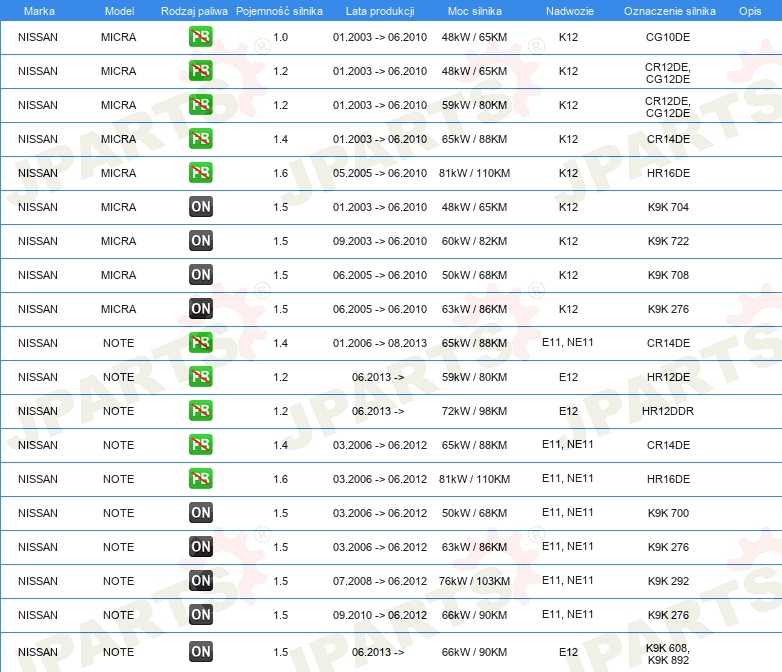
Task: Click diesel ON icon in Note 09.2010 -> 06.2012 row
Action: tap(200, 615)
